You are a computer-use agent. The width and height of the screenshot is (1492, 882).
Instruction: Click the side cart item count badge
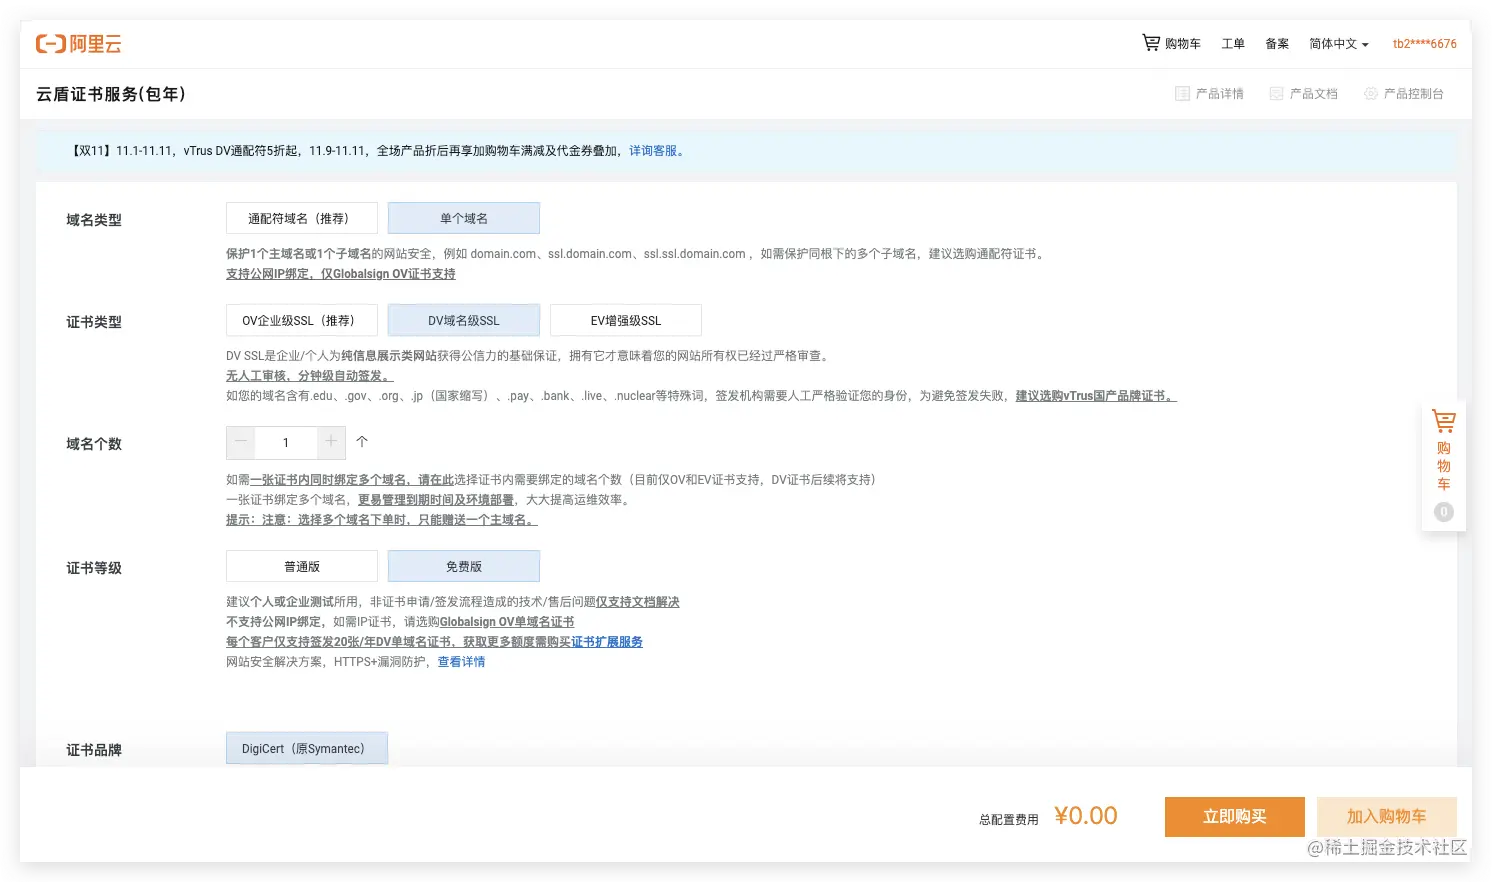1443,512
